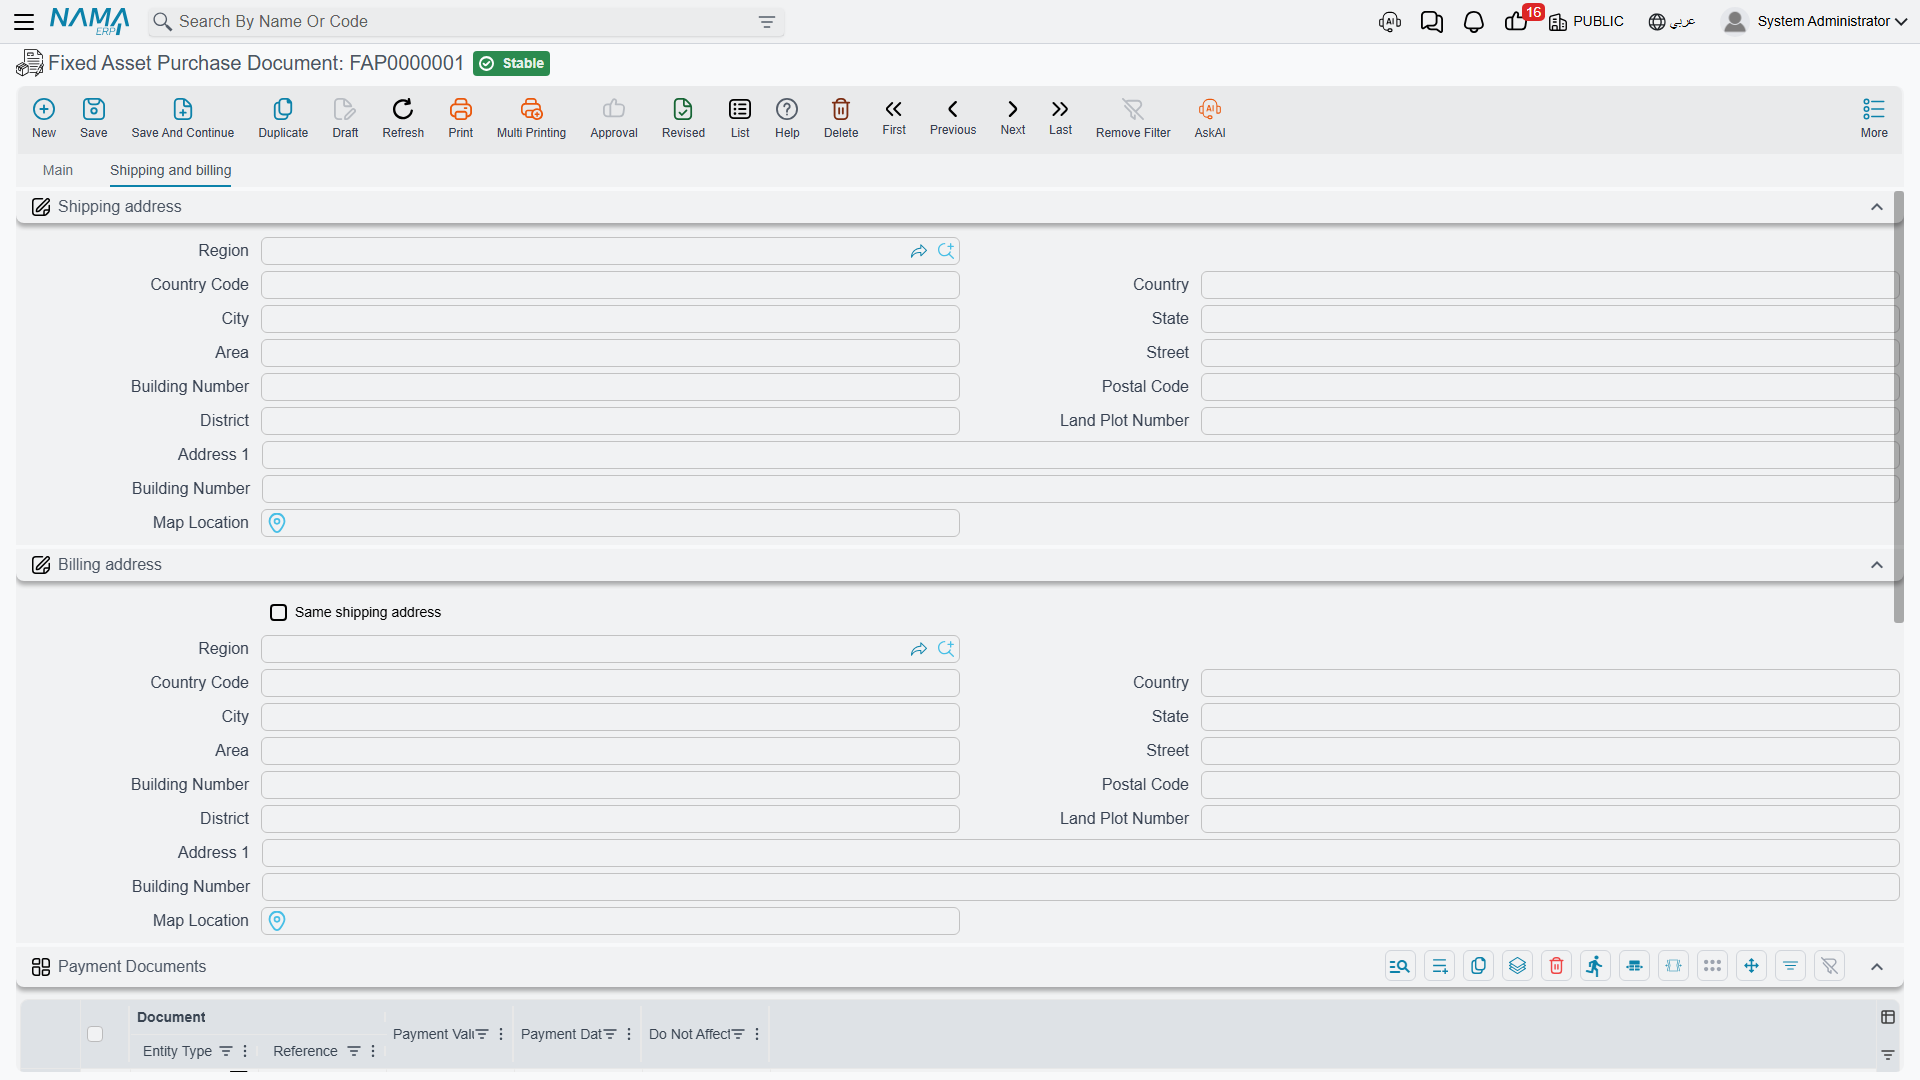Click the PUBLIC company selector
Image resolution: width=1920 pixels, height=1080 pixels.
click(1587, 22)
